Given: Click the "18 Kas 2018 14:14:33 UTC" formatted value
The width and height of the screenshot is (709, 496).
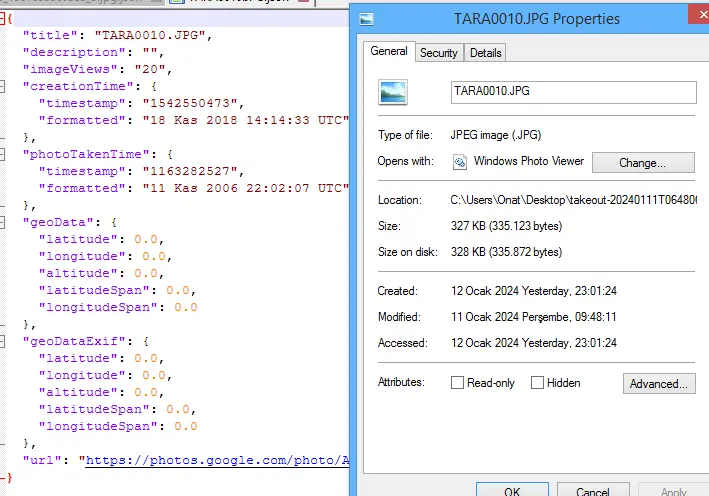Looking at the screenshot, I should 246,120.
